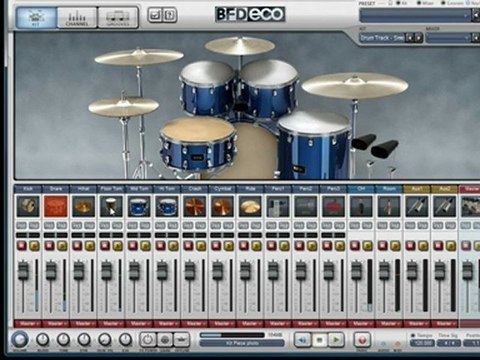Click the snare drum in the kit picture
Screen dimensions: 480x360
tap(198, 143)
